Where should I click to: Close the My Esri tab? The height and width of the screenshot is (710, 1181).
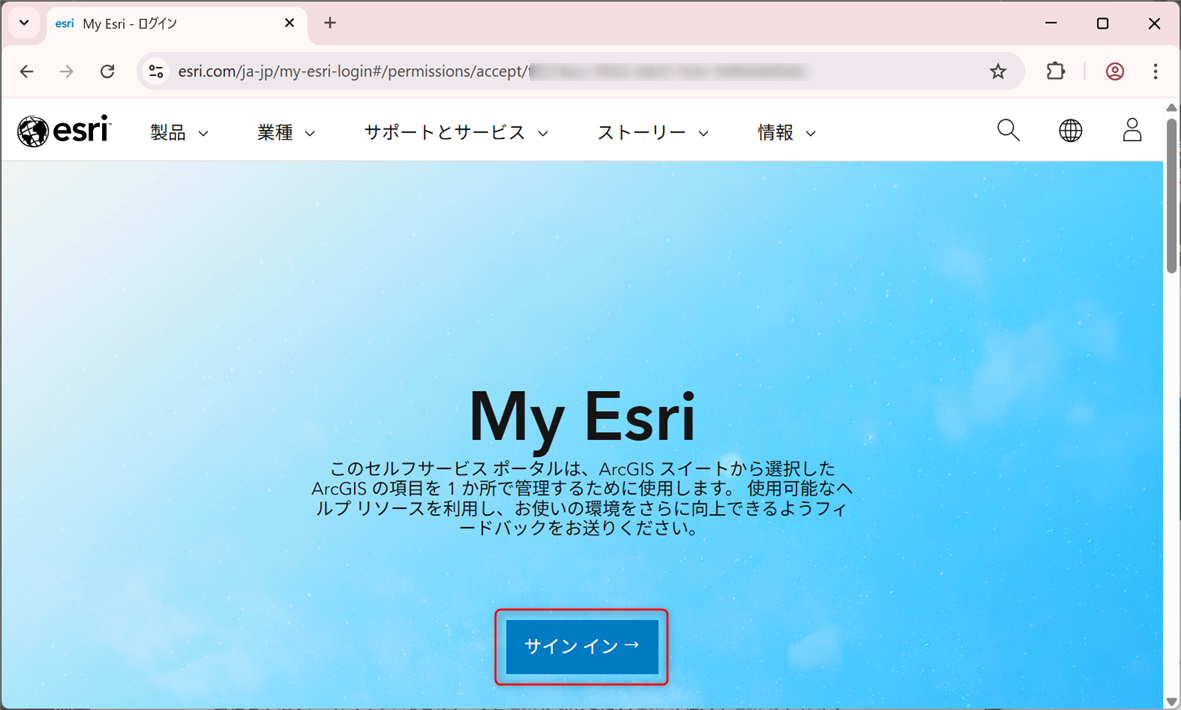[289, 23]
